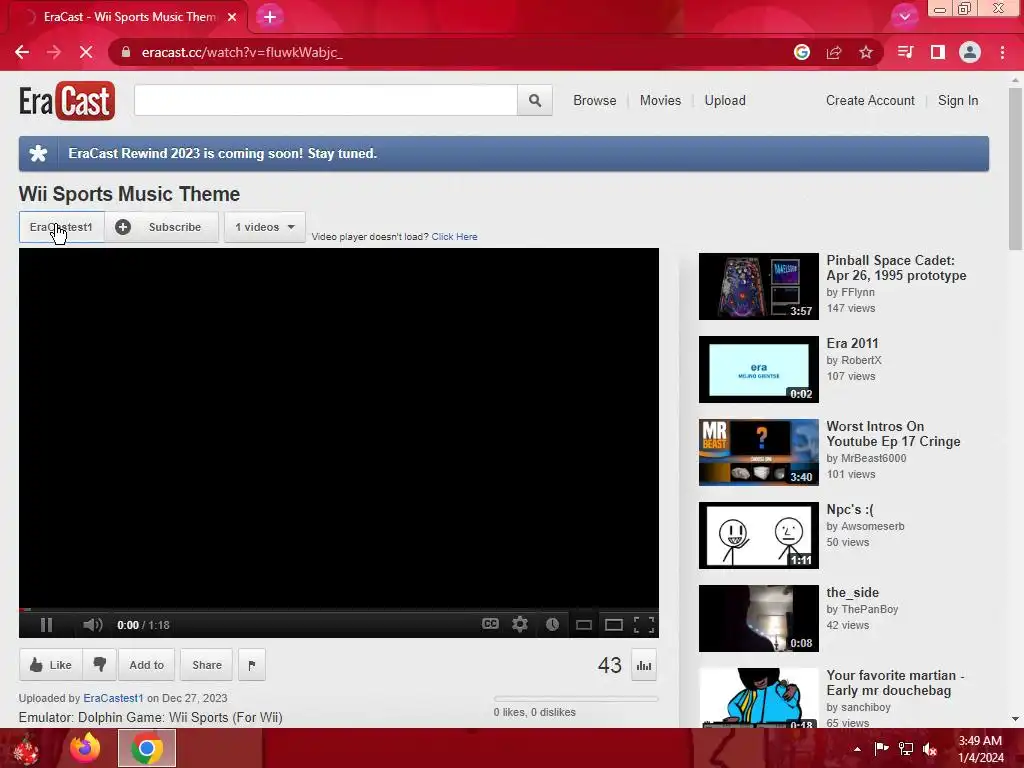Enter fullscreen mode in video player
Screen dimensions: 1024x768
click(x=644, y=625)
